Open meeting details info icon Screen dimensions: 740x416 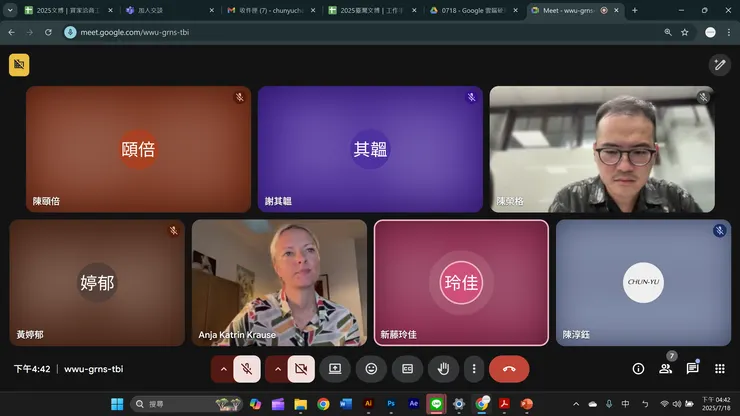pos(638,369)
